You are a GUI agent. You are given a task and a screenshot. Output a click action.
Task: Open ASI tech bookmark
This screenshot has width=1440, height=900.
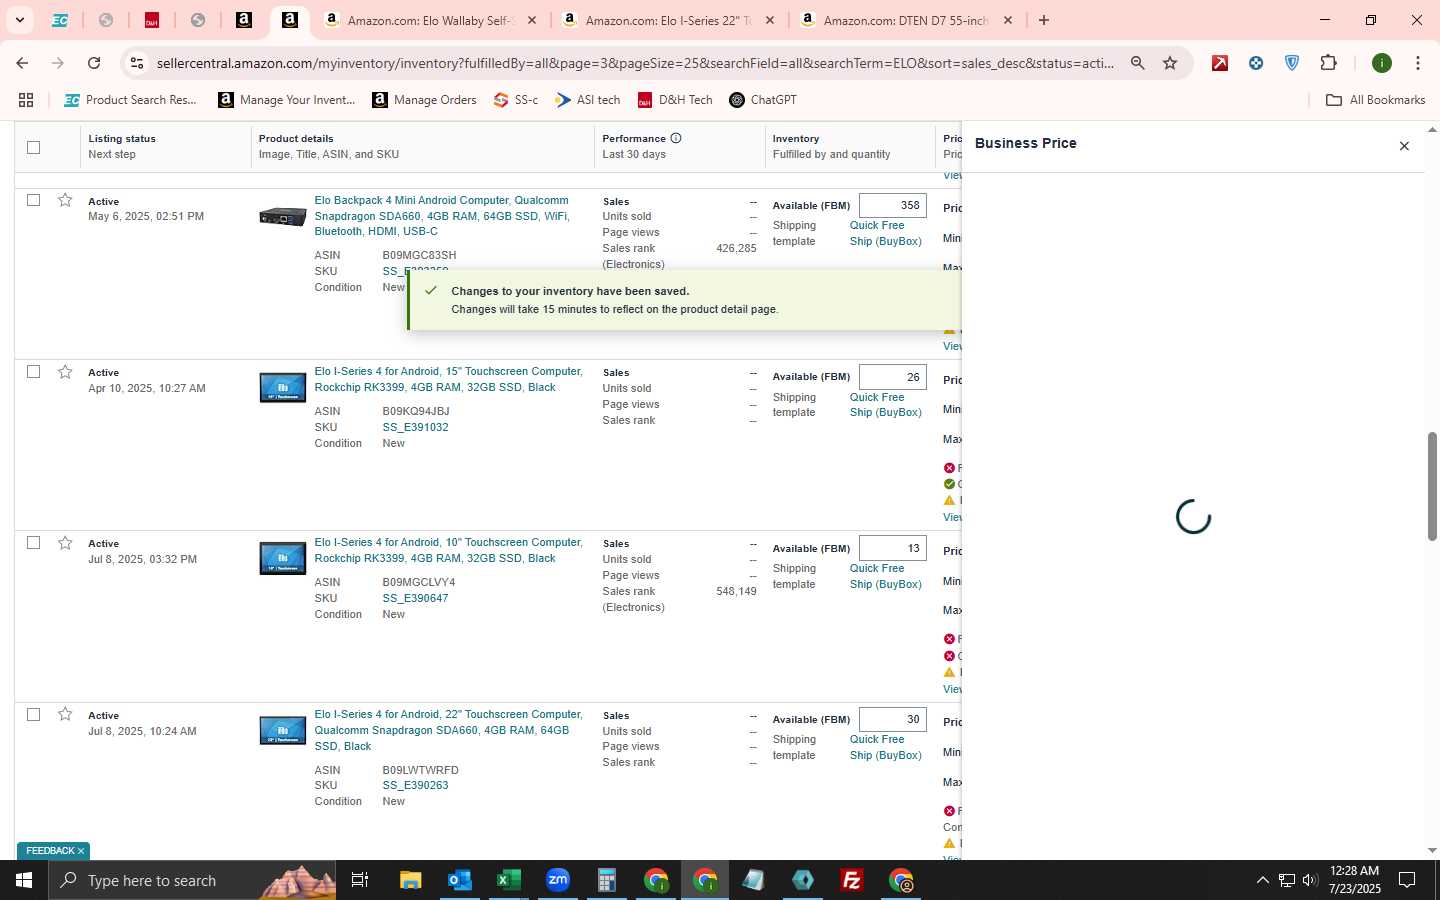588,100
